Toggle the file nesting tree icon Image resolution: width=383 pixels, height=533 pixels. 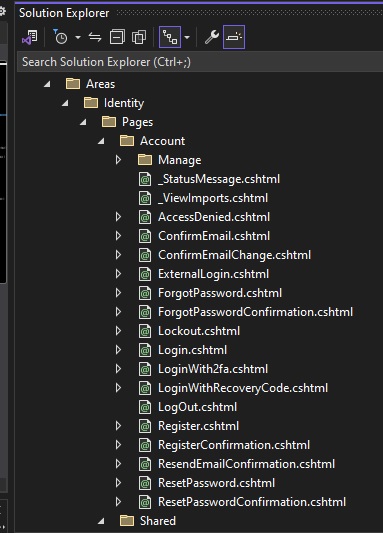[x=170, y=37]
